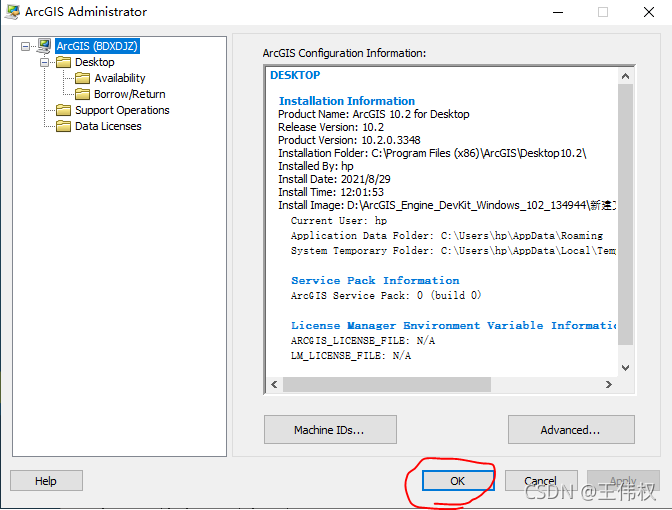
Task: Click the Borrow/Return folder icon
Action: 82,94
